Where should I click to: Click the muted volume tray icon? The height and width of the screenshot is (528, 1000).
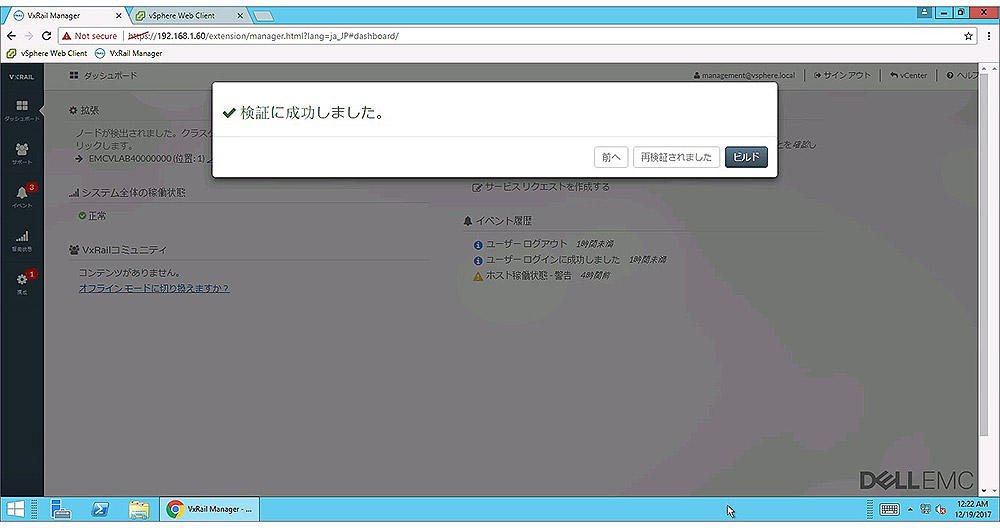[x=941, y=509]
